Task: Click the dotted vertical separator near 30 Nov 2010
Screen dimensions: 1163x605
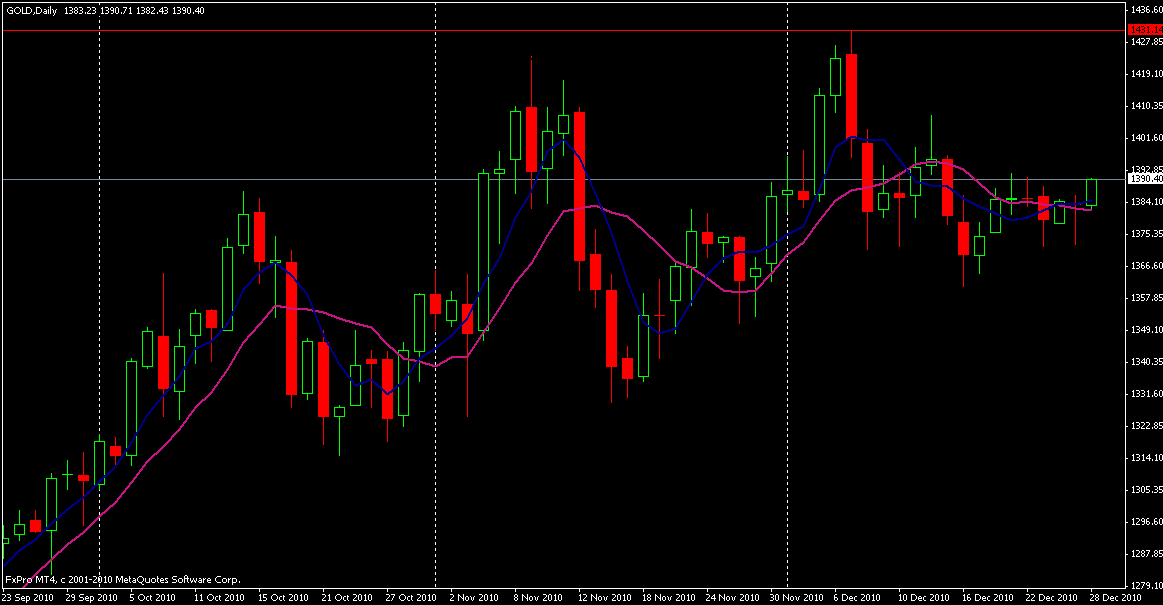Action: click(788, 300)
